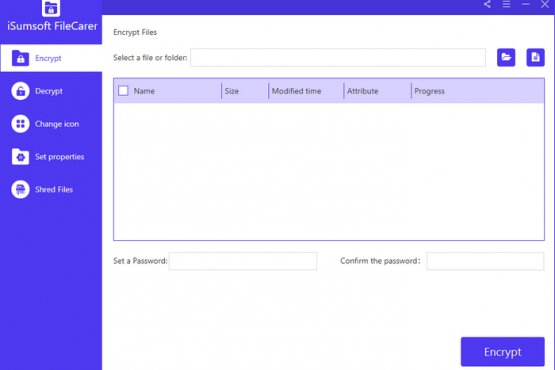This screenshot has height=370, width=555.
Task: Open the add file icon button
Action: click(x=536, y=57)
